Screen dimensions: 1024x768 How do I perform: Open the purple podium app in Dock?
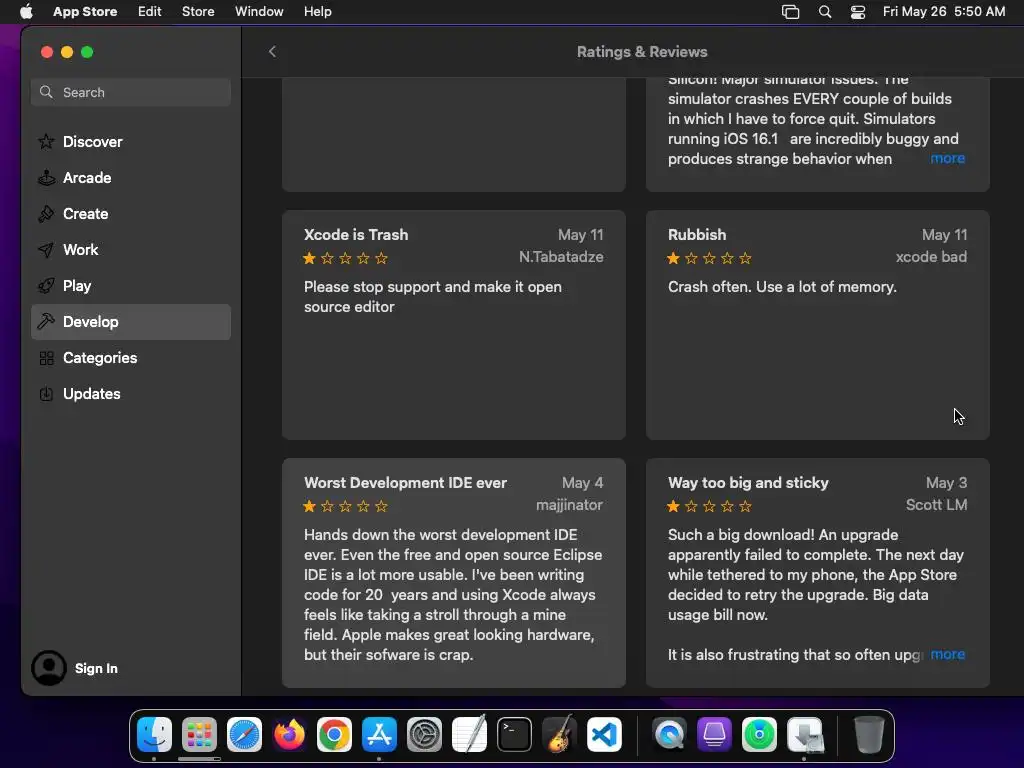(714, 735)
